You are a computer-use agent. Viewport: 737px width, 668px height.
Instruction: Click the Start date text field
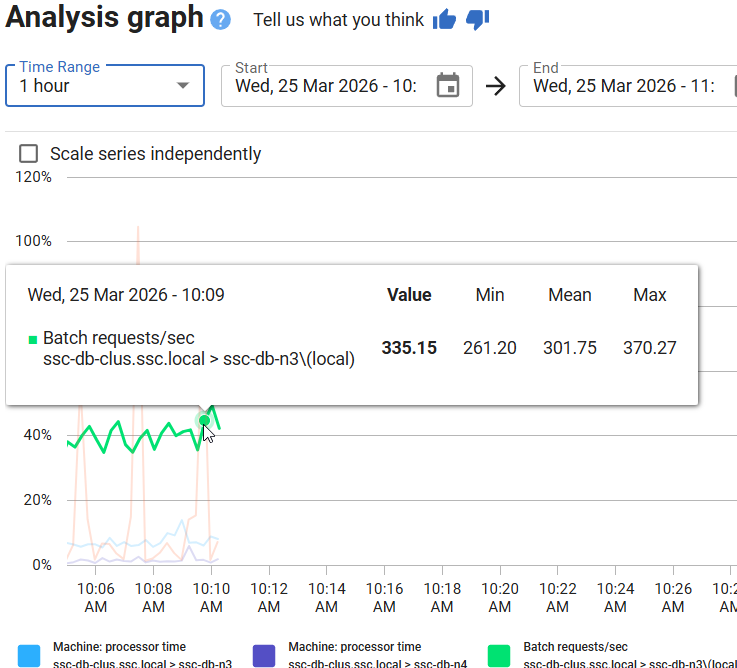[325, 86]
